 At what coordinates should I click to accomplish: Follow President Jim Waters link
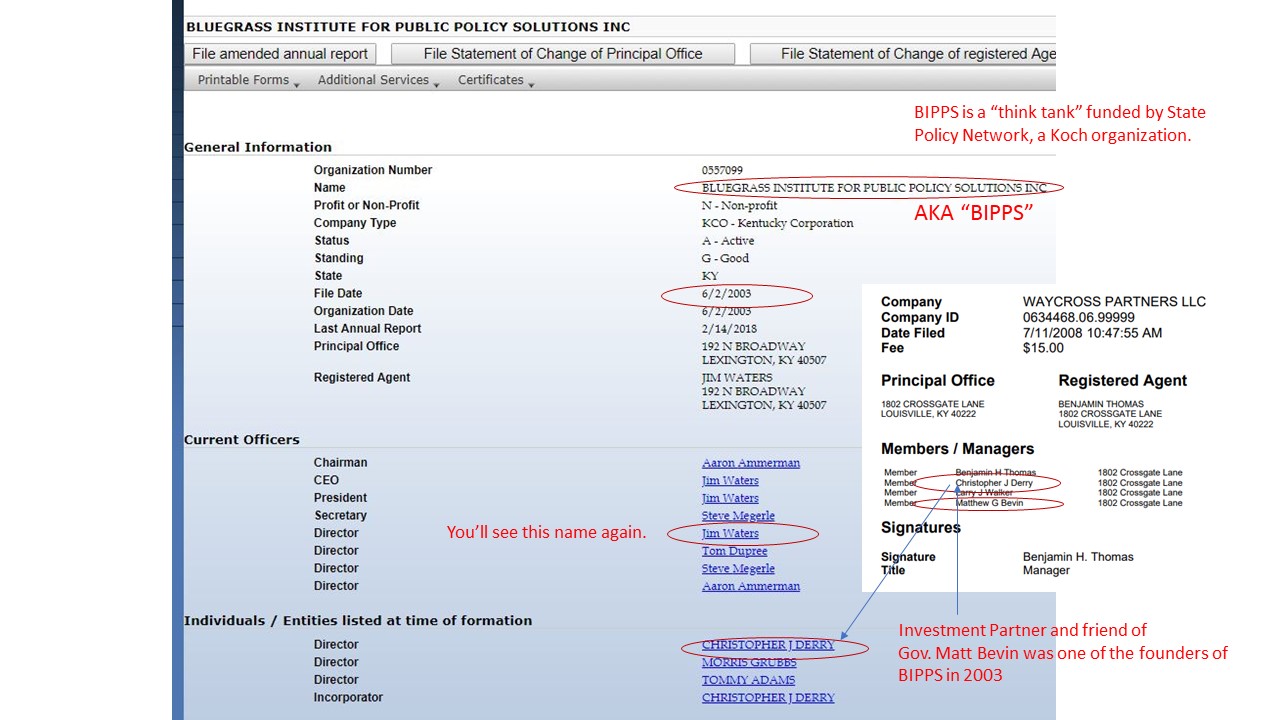point(730,498)
